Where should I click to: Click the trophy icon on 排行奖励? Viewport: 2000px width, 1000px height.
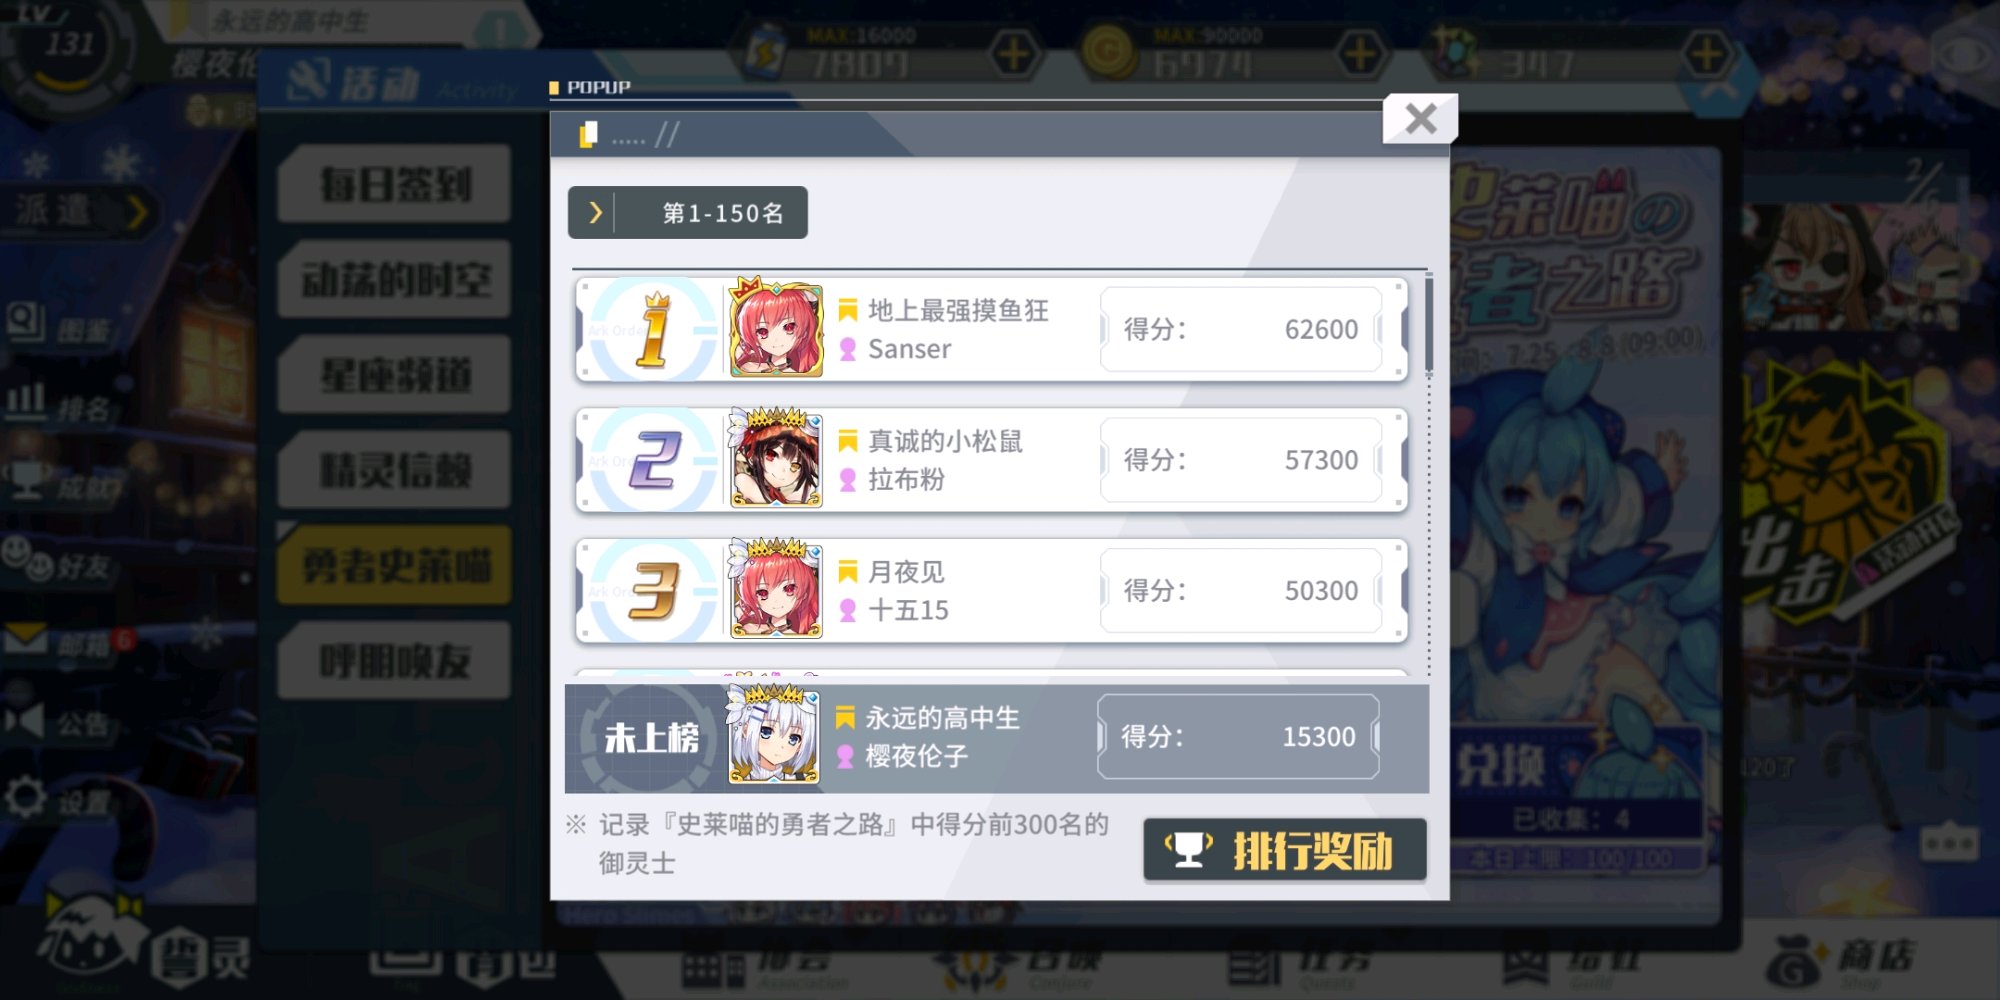point(1188,850)
